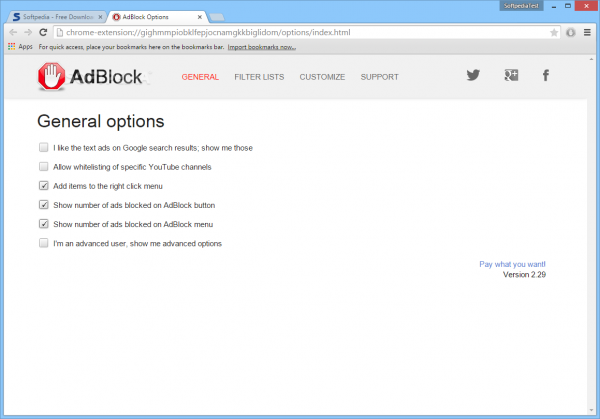Viewport: 600px width, 419px height.
Task: Go back with the back arrow
Action: 13,33
